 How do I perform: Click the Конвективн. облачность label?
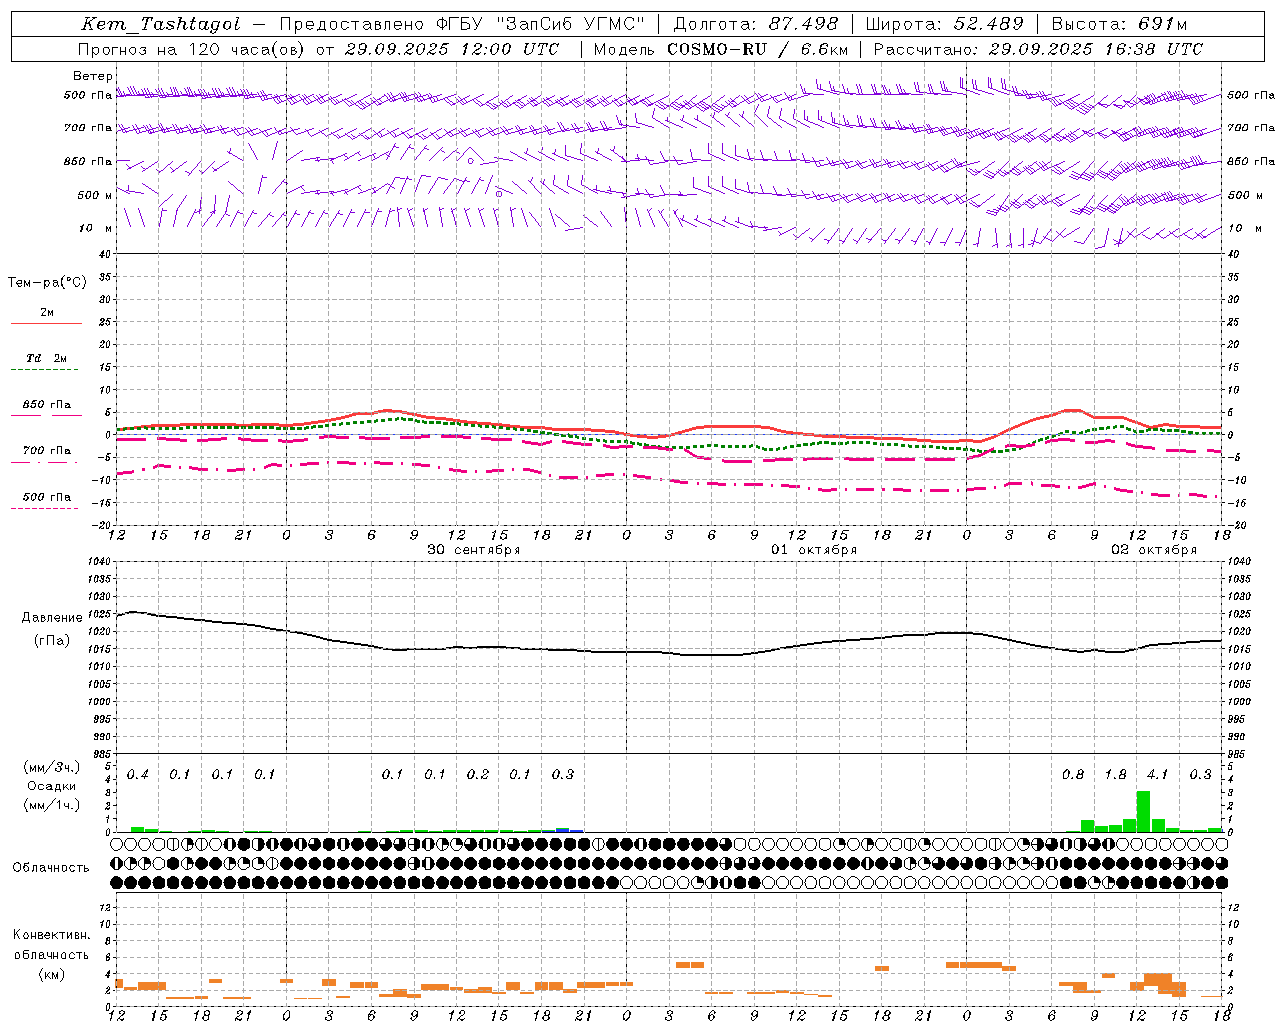[52, 945]
